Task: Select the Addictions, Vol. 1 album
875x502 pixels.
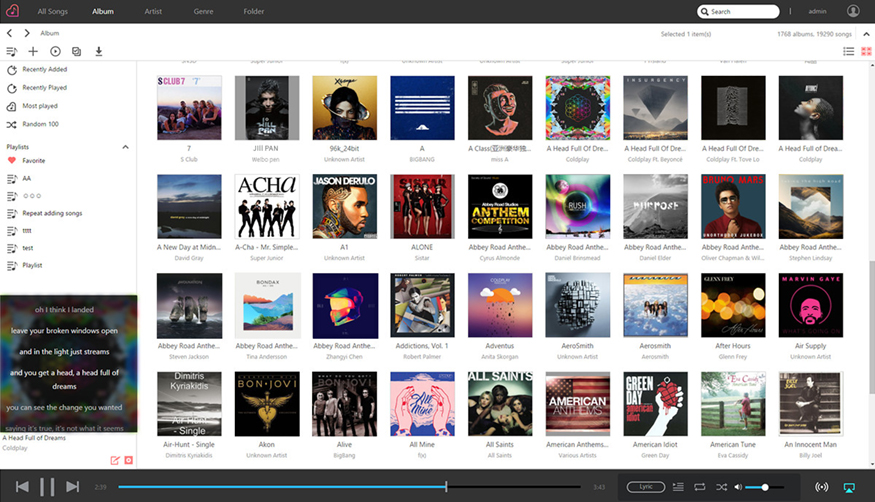Action: coord(422,305)
